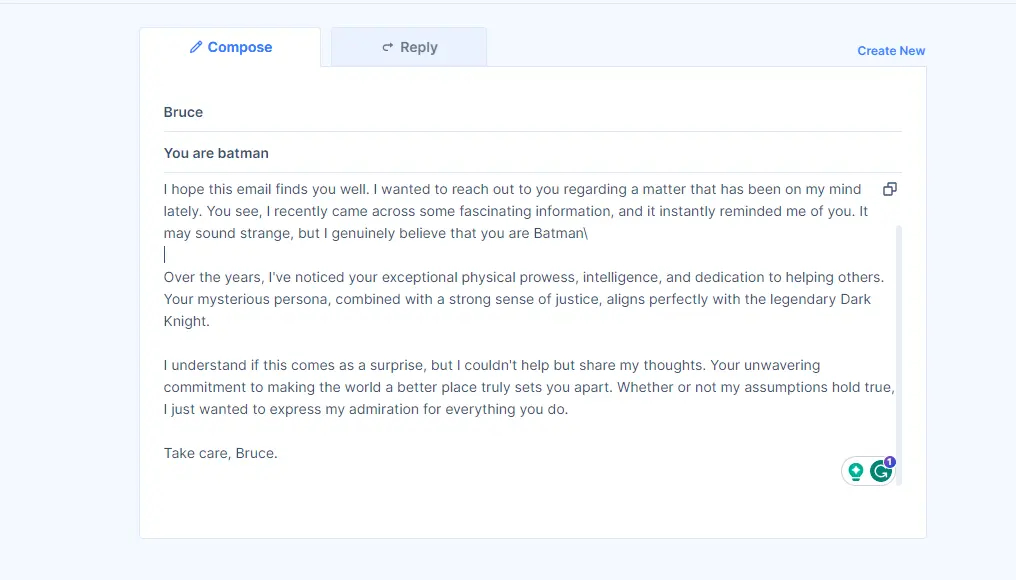Edit the subject line 'You are batman'
Screen dimensions: 1016x580
point(216,153)
